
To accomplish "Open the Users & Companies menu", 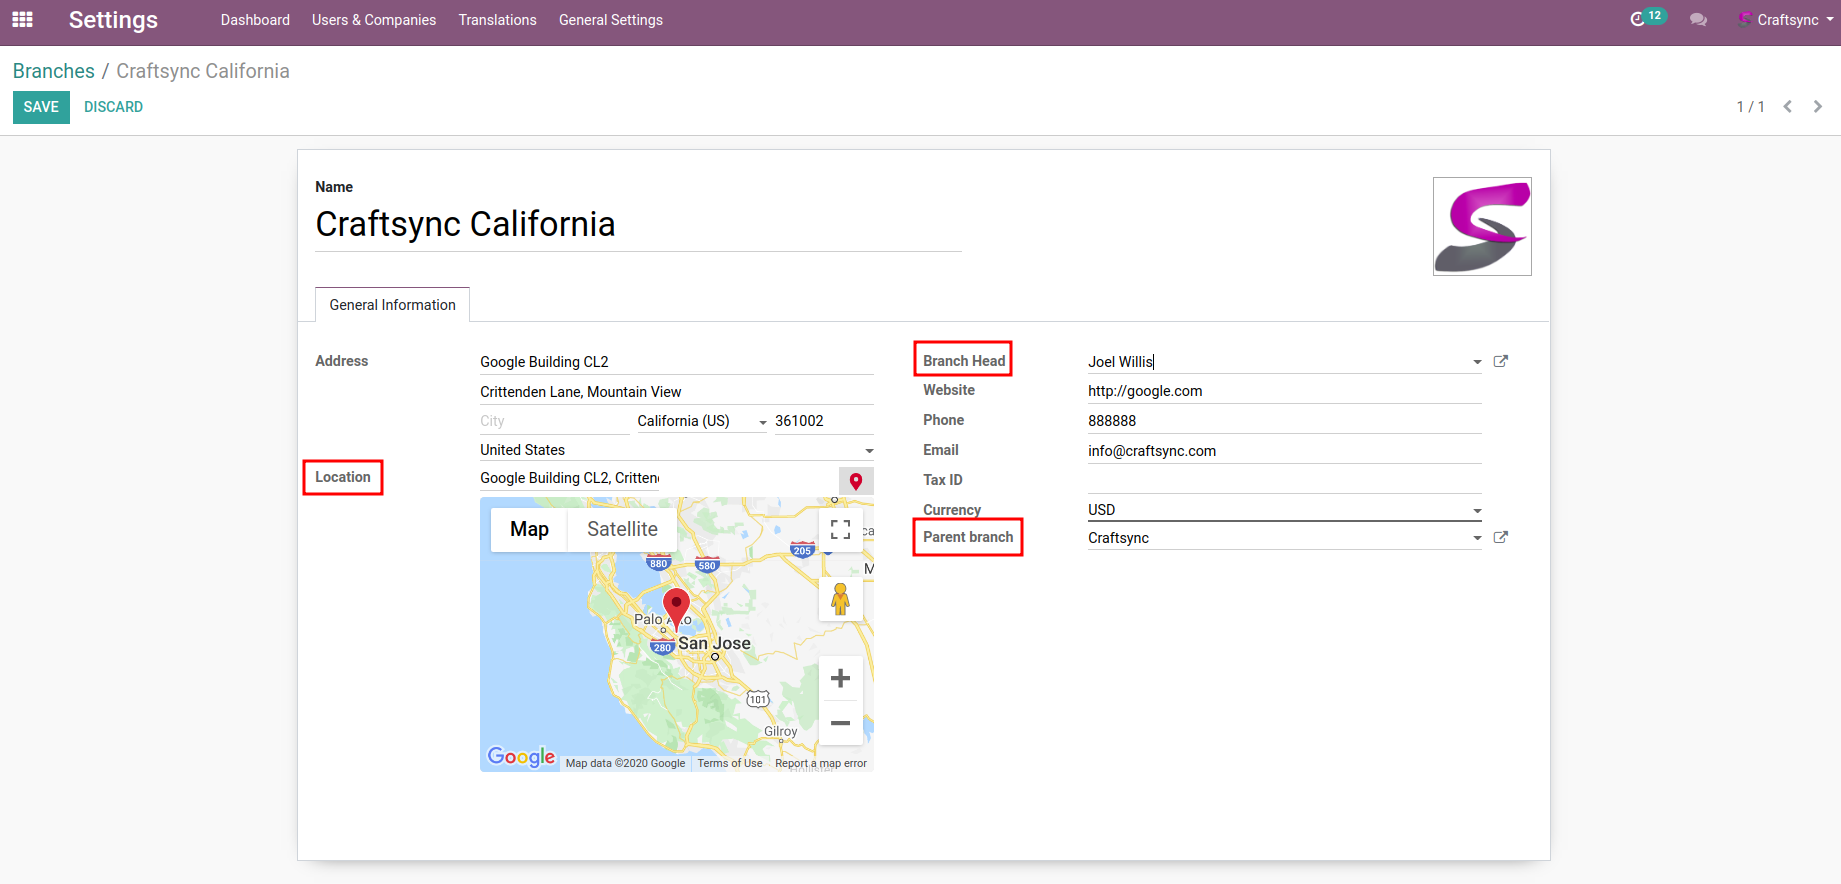I will pyautogui.click(x=374, y=20).
